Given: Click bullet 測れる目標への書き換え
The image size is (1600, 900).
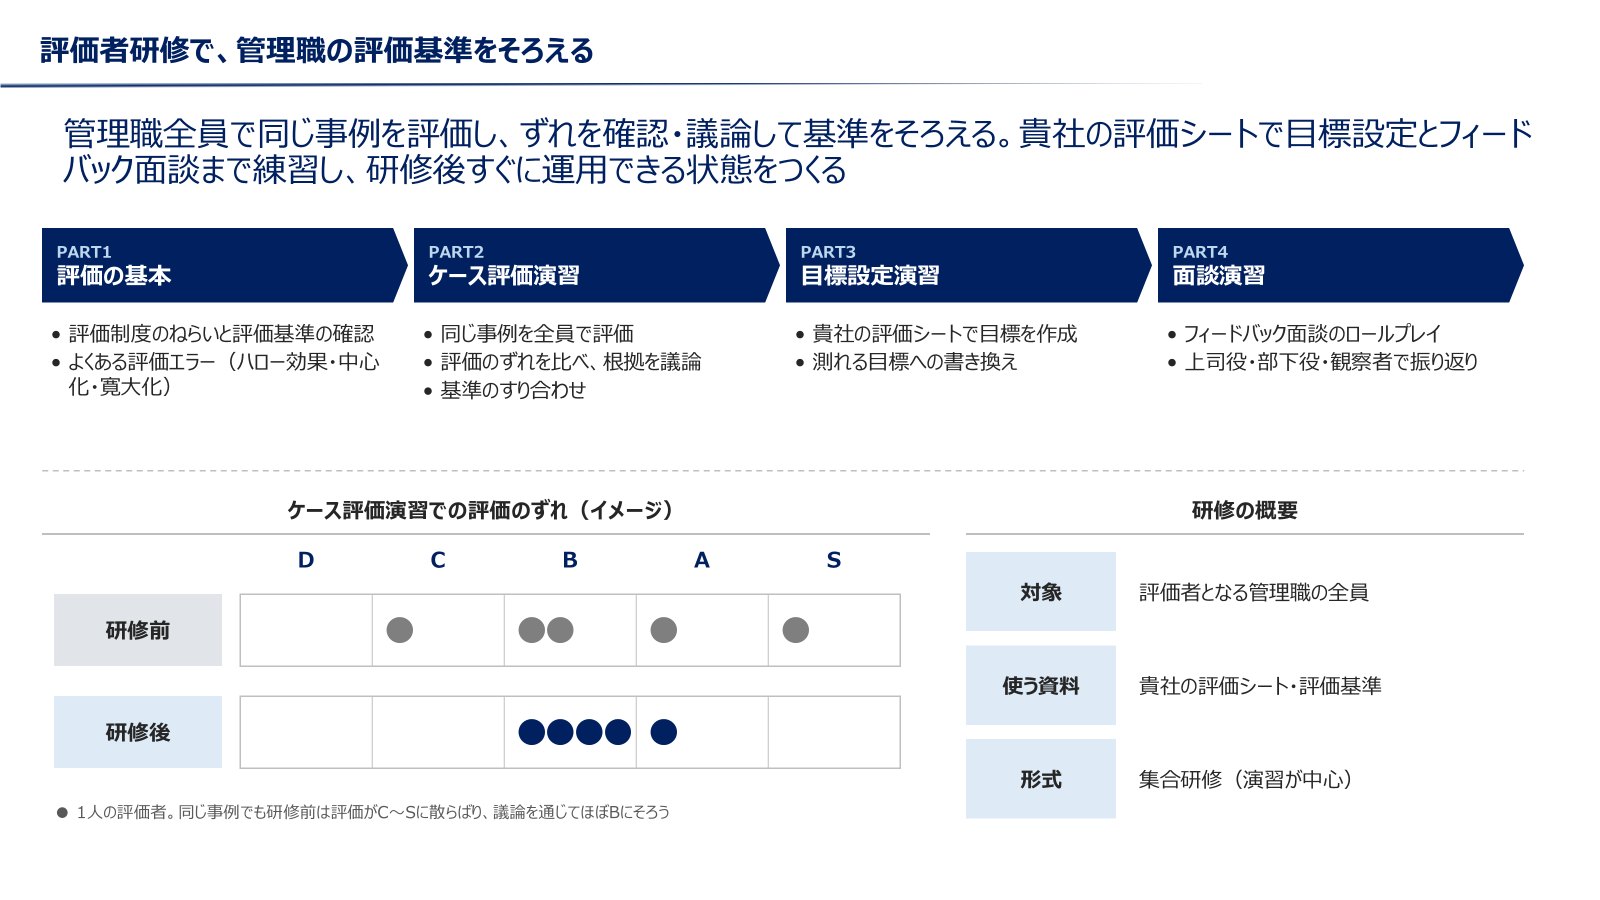Looking at the screenshot, I should point(915,361).
